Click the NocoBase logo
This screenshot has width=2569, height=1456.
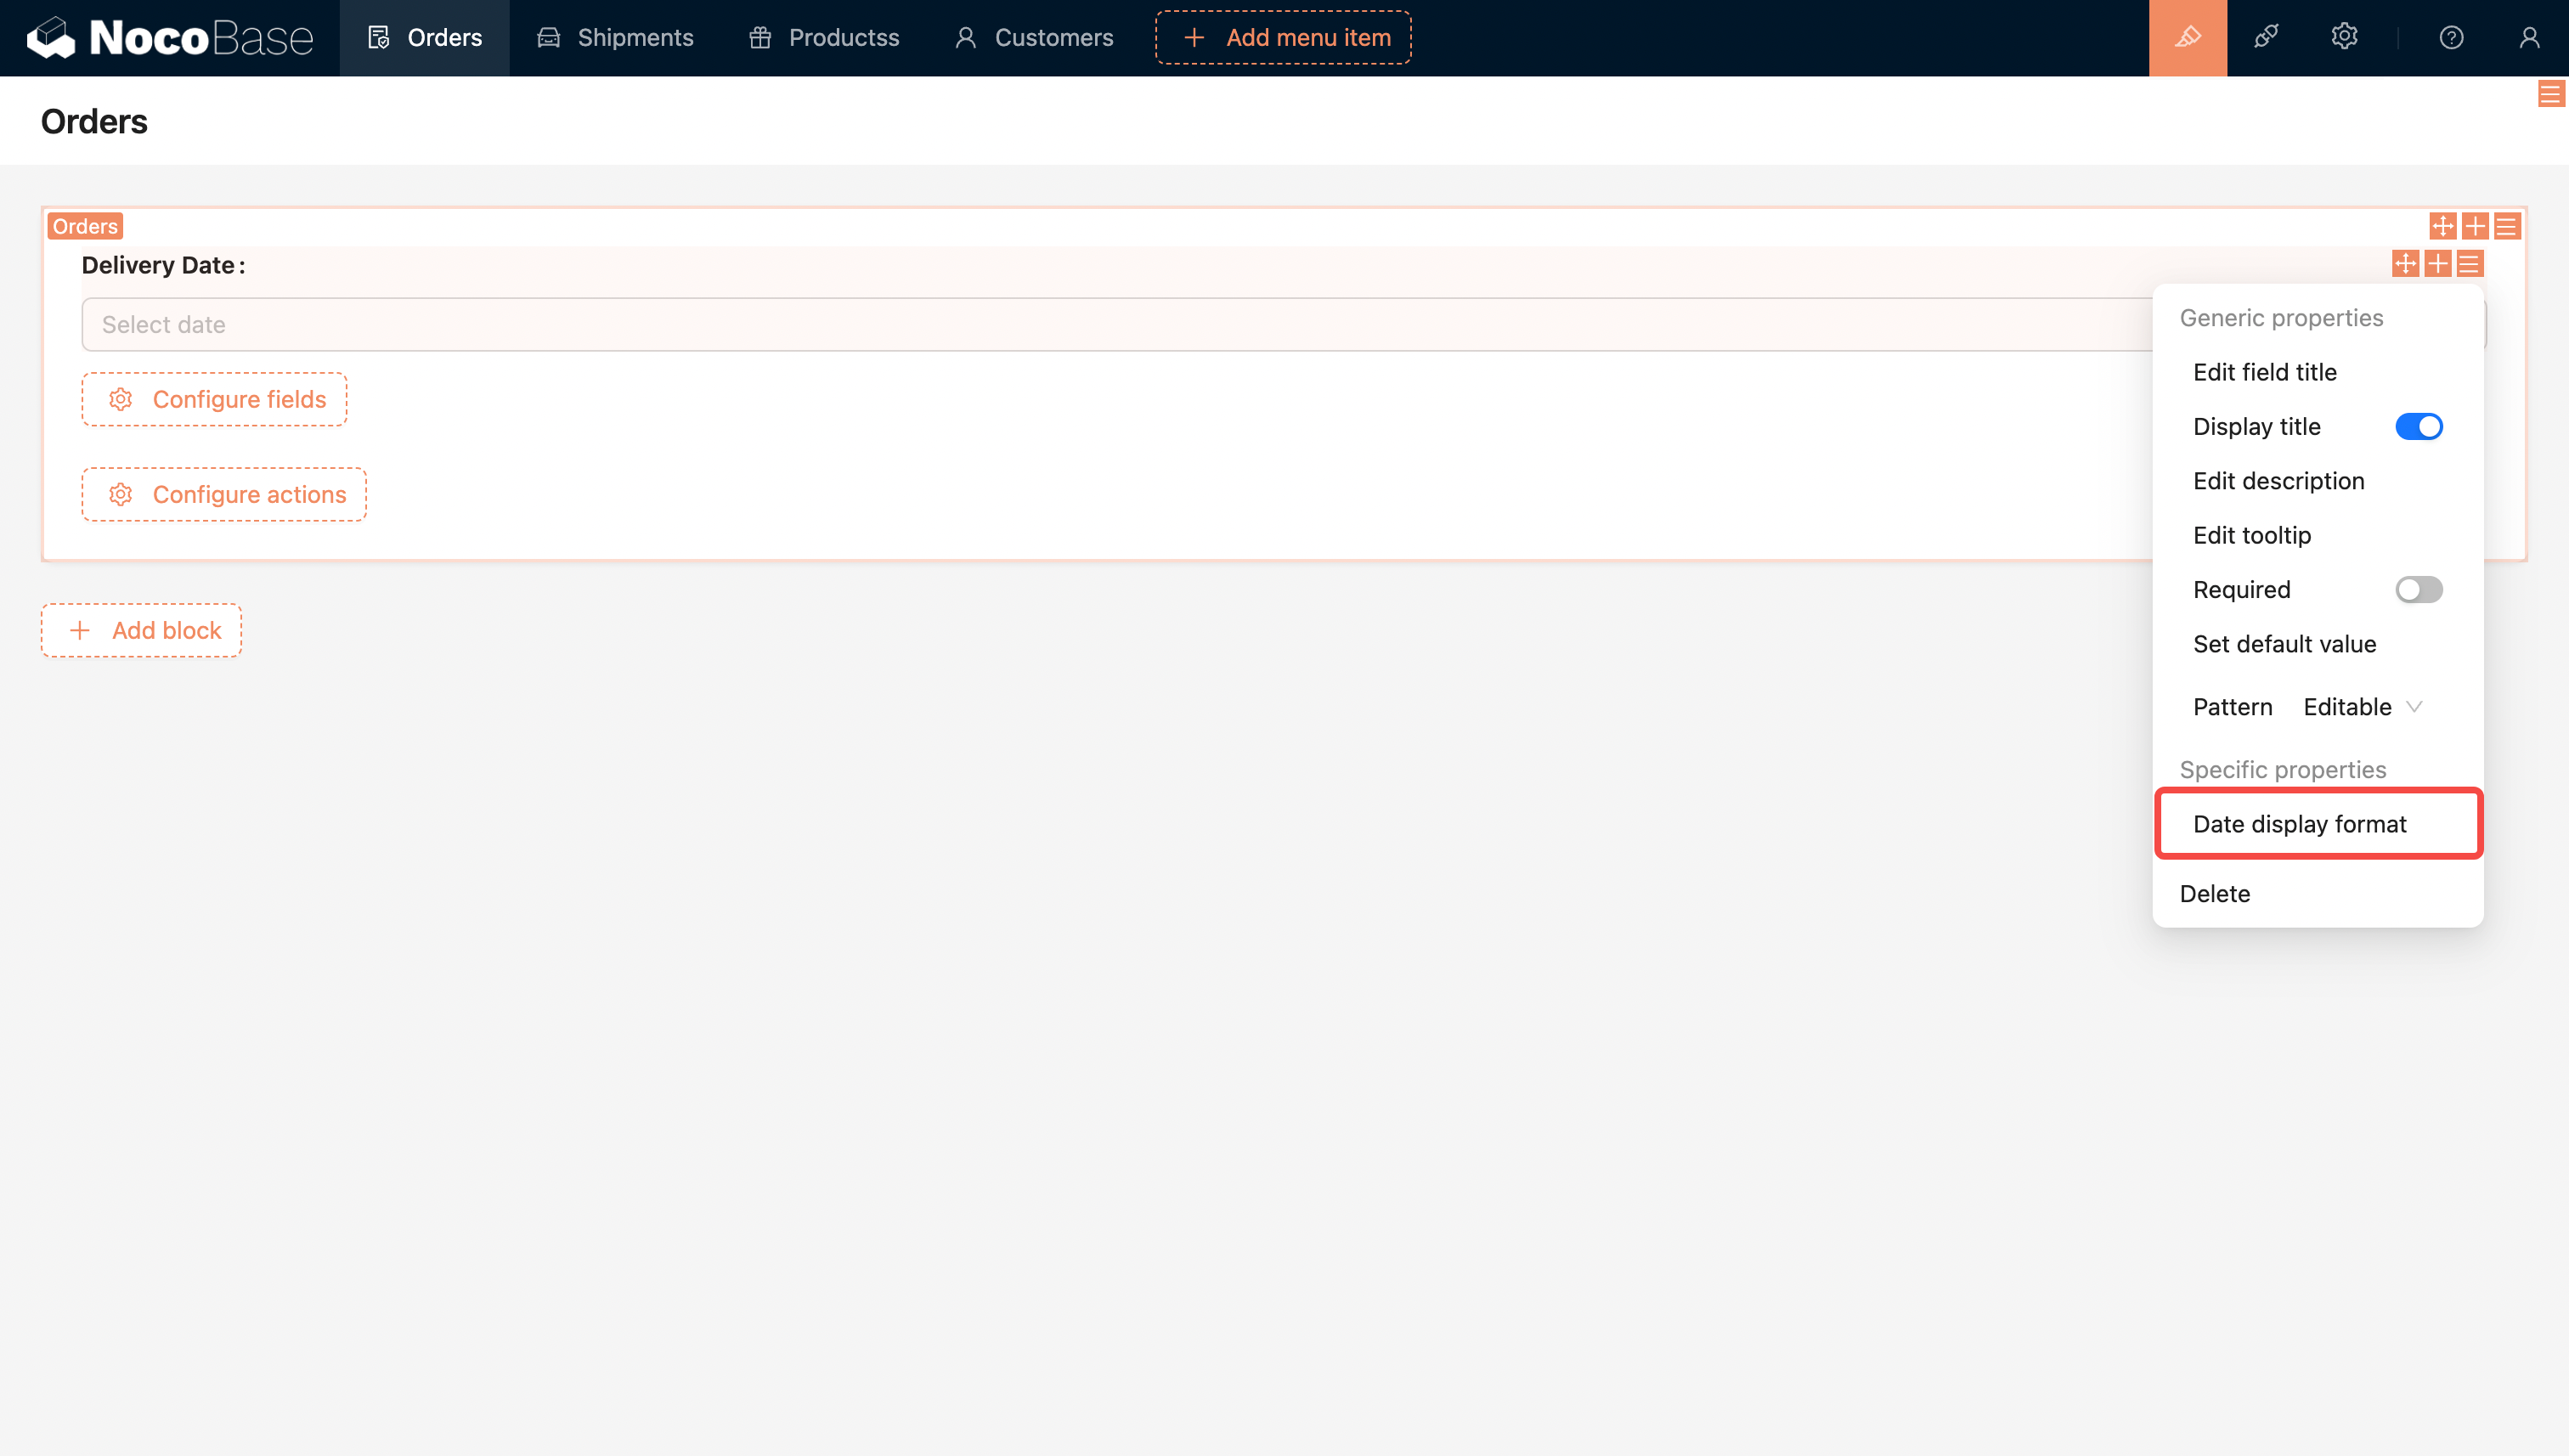(x=170, y=38)
